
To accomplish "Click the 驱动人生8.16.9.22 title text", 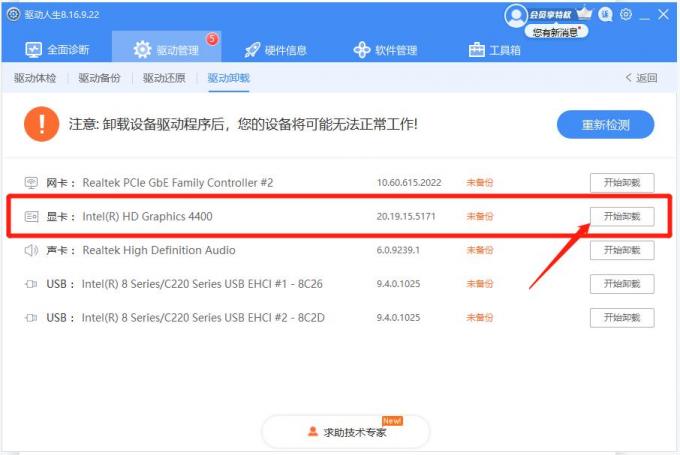I will [x=62, y=15].
